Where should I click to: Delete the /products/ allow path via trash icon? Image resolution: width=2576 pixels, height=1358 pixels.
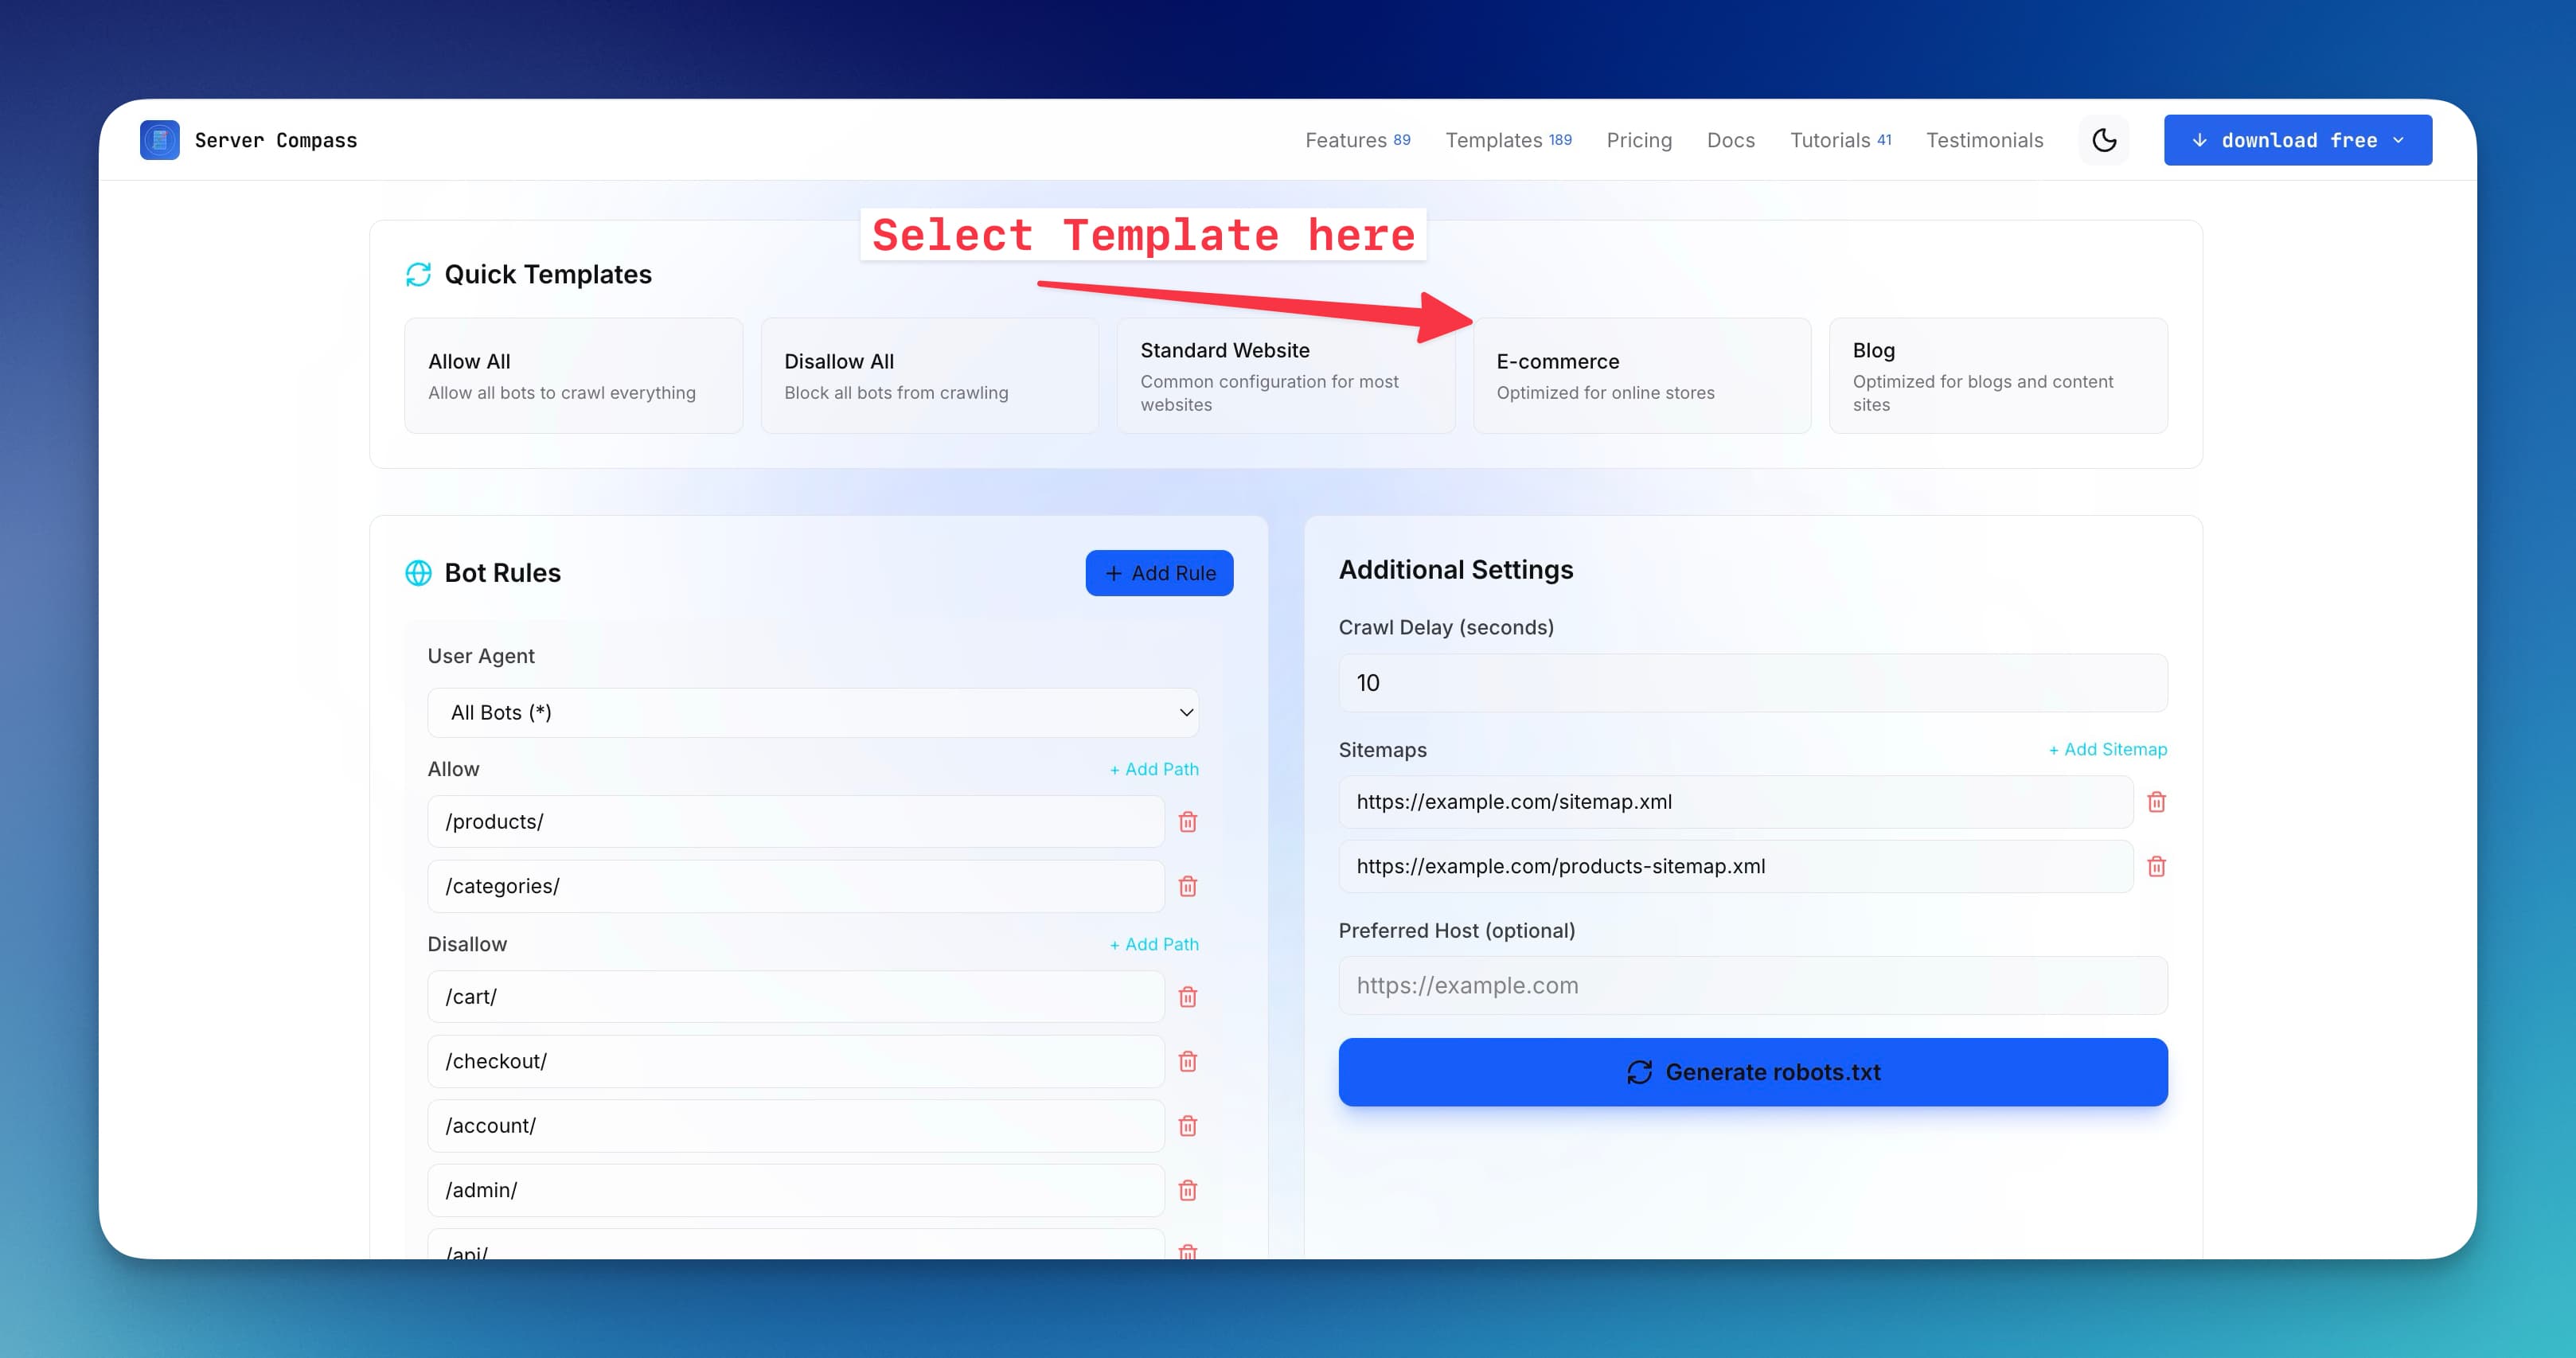click(1188, 821)
